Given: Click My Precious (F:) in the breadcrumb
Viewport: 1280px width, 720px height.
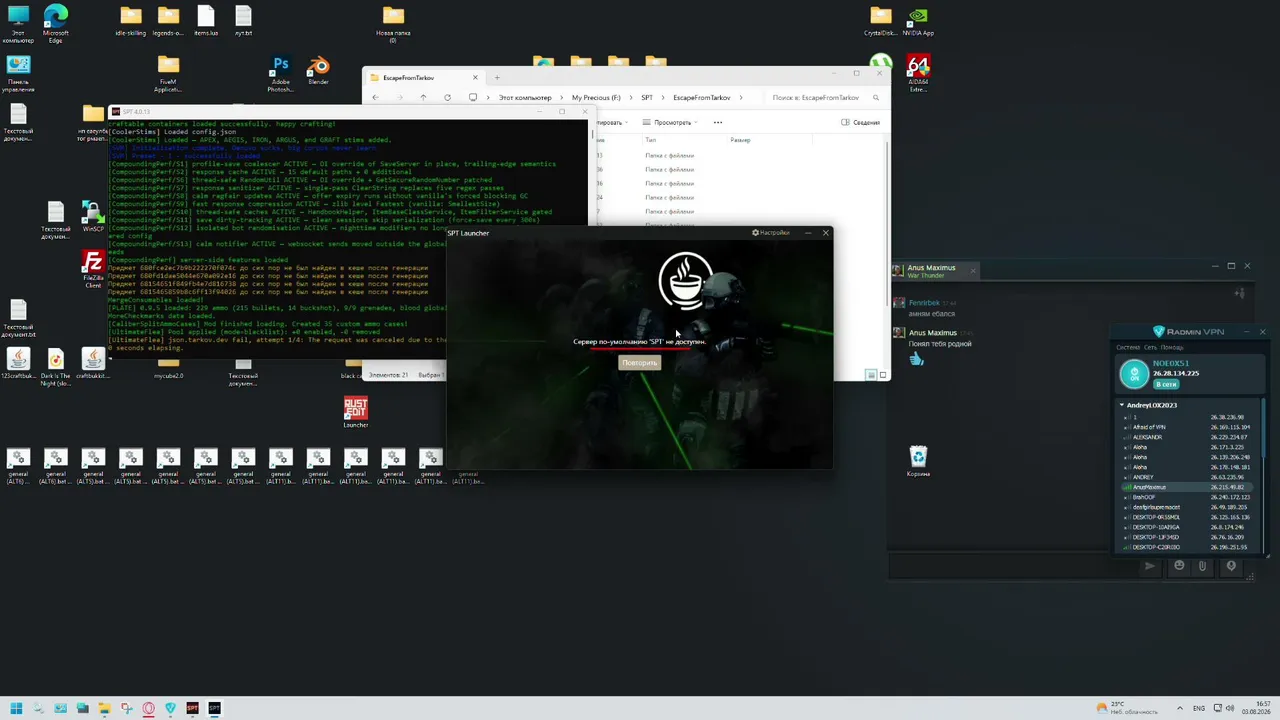Looking at the screenshot, I should tap(596, 98).
